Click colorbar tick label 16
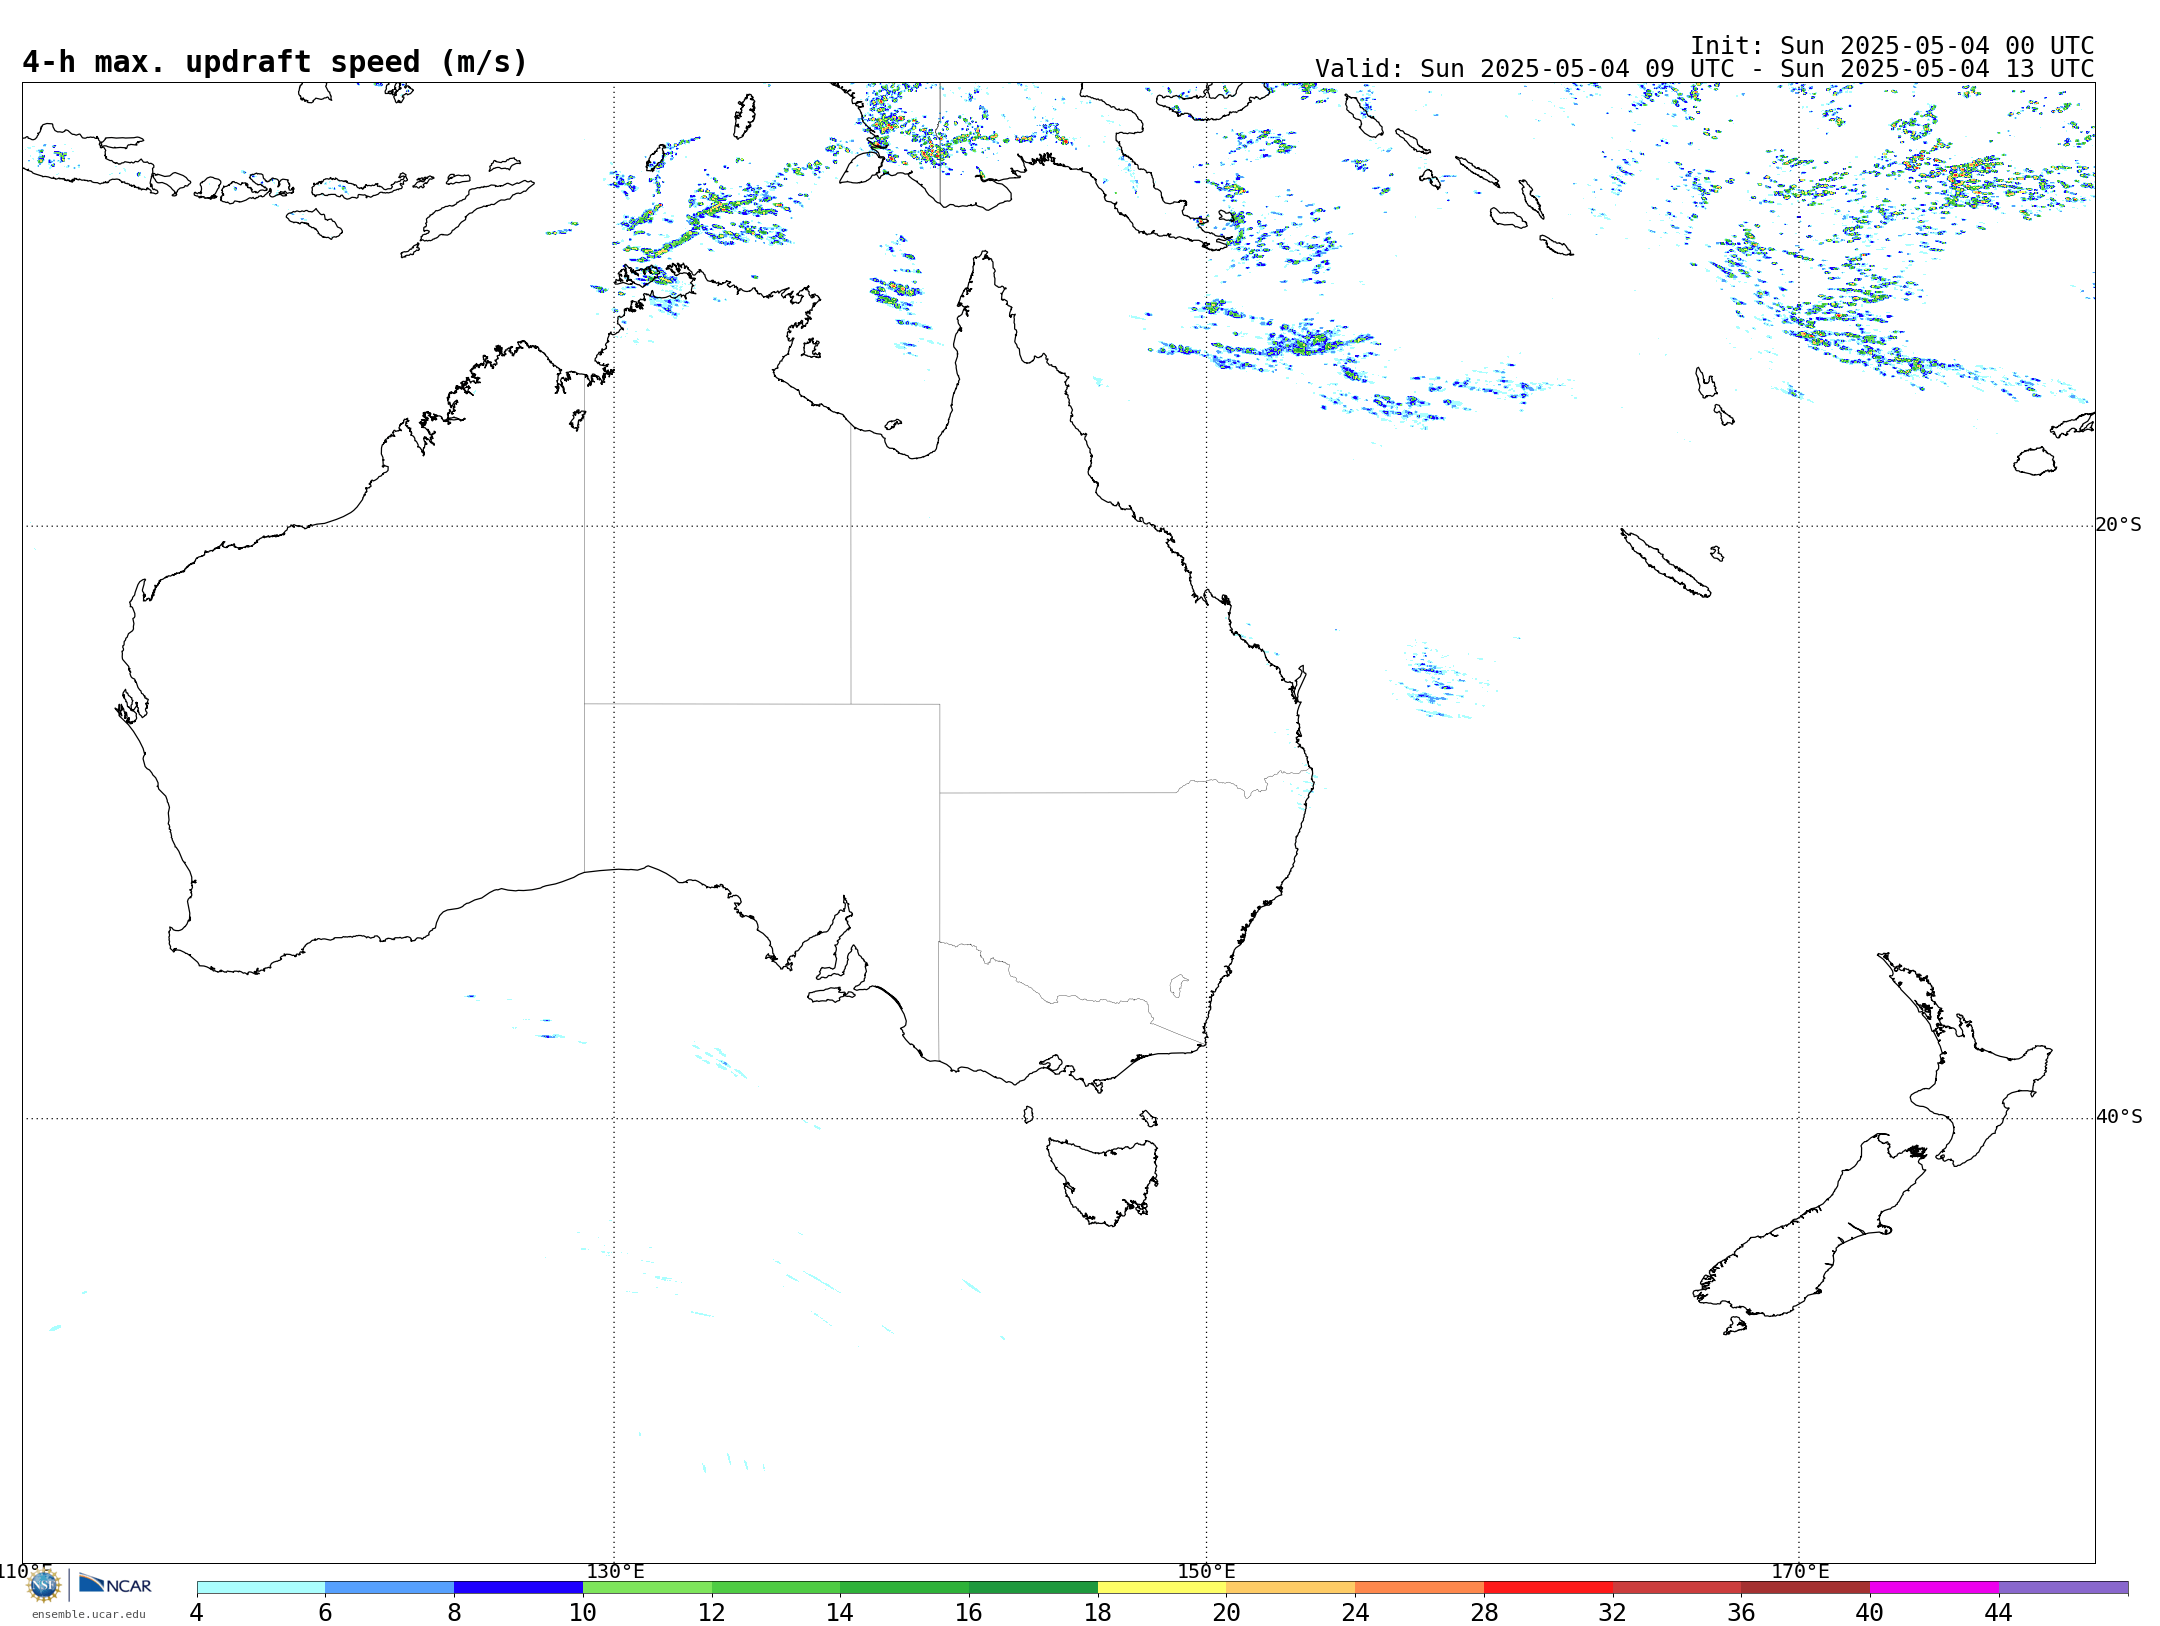This screenshot has width=2160, height=1626. point(969,1612)
